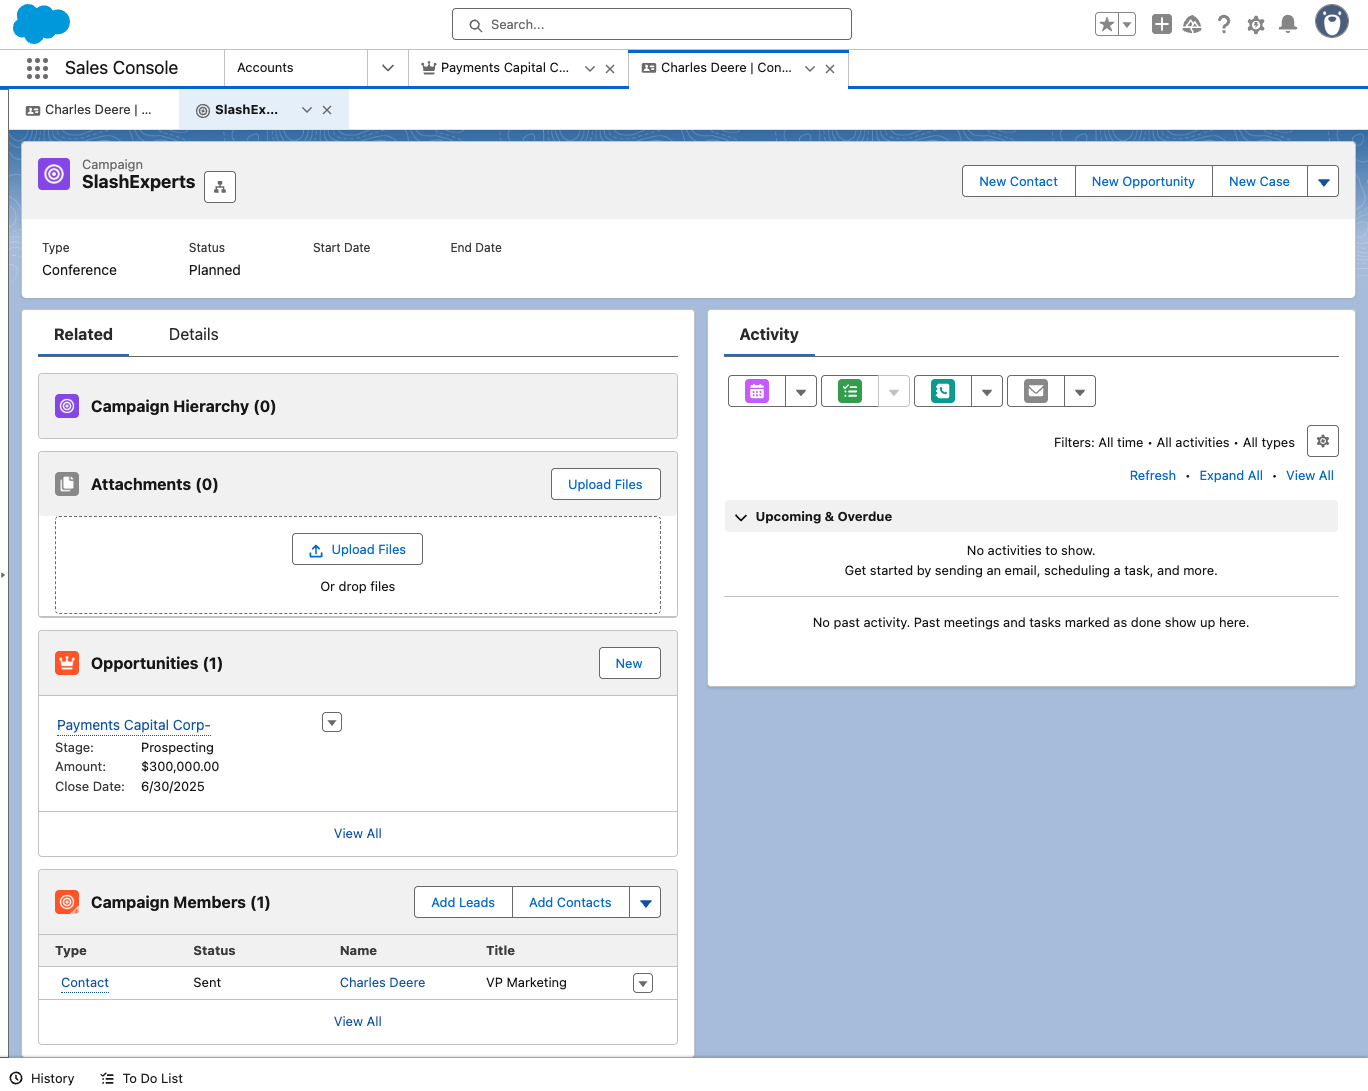Click the New Event calendar icon
This screenshot has width=1368, height=1091.
(757, 392)
